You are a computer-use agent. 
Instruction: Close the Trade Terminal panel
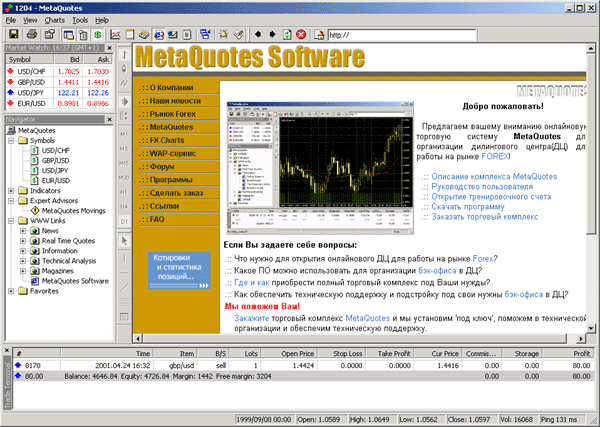click(x=7, y=350)
